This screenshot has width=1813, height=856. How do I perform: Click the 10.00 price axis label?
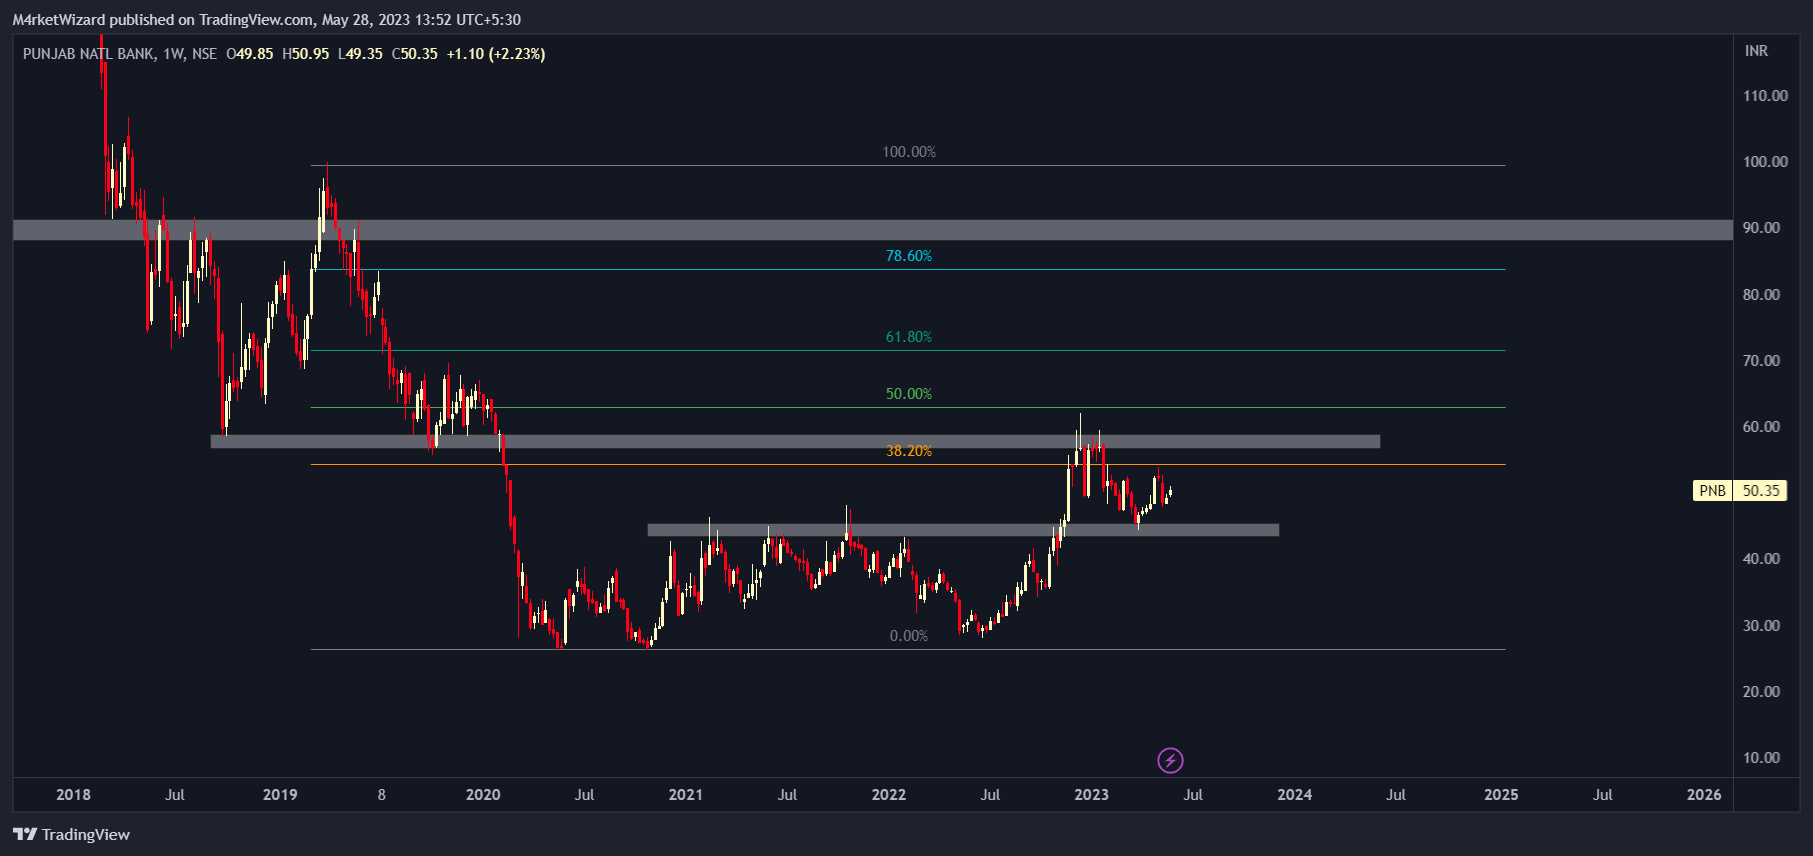pos(1761,758)
